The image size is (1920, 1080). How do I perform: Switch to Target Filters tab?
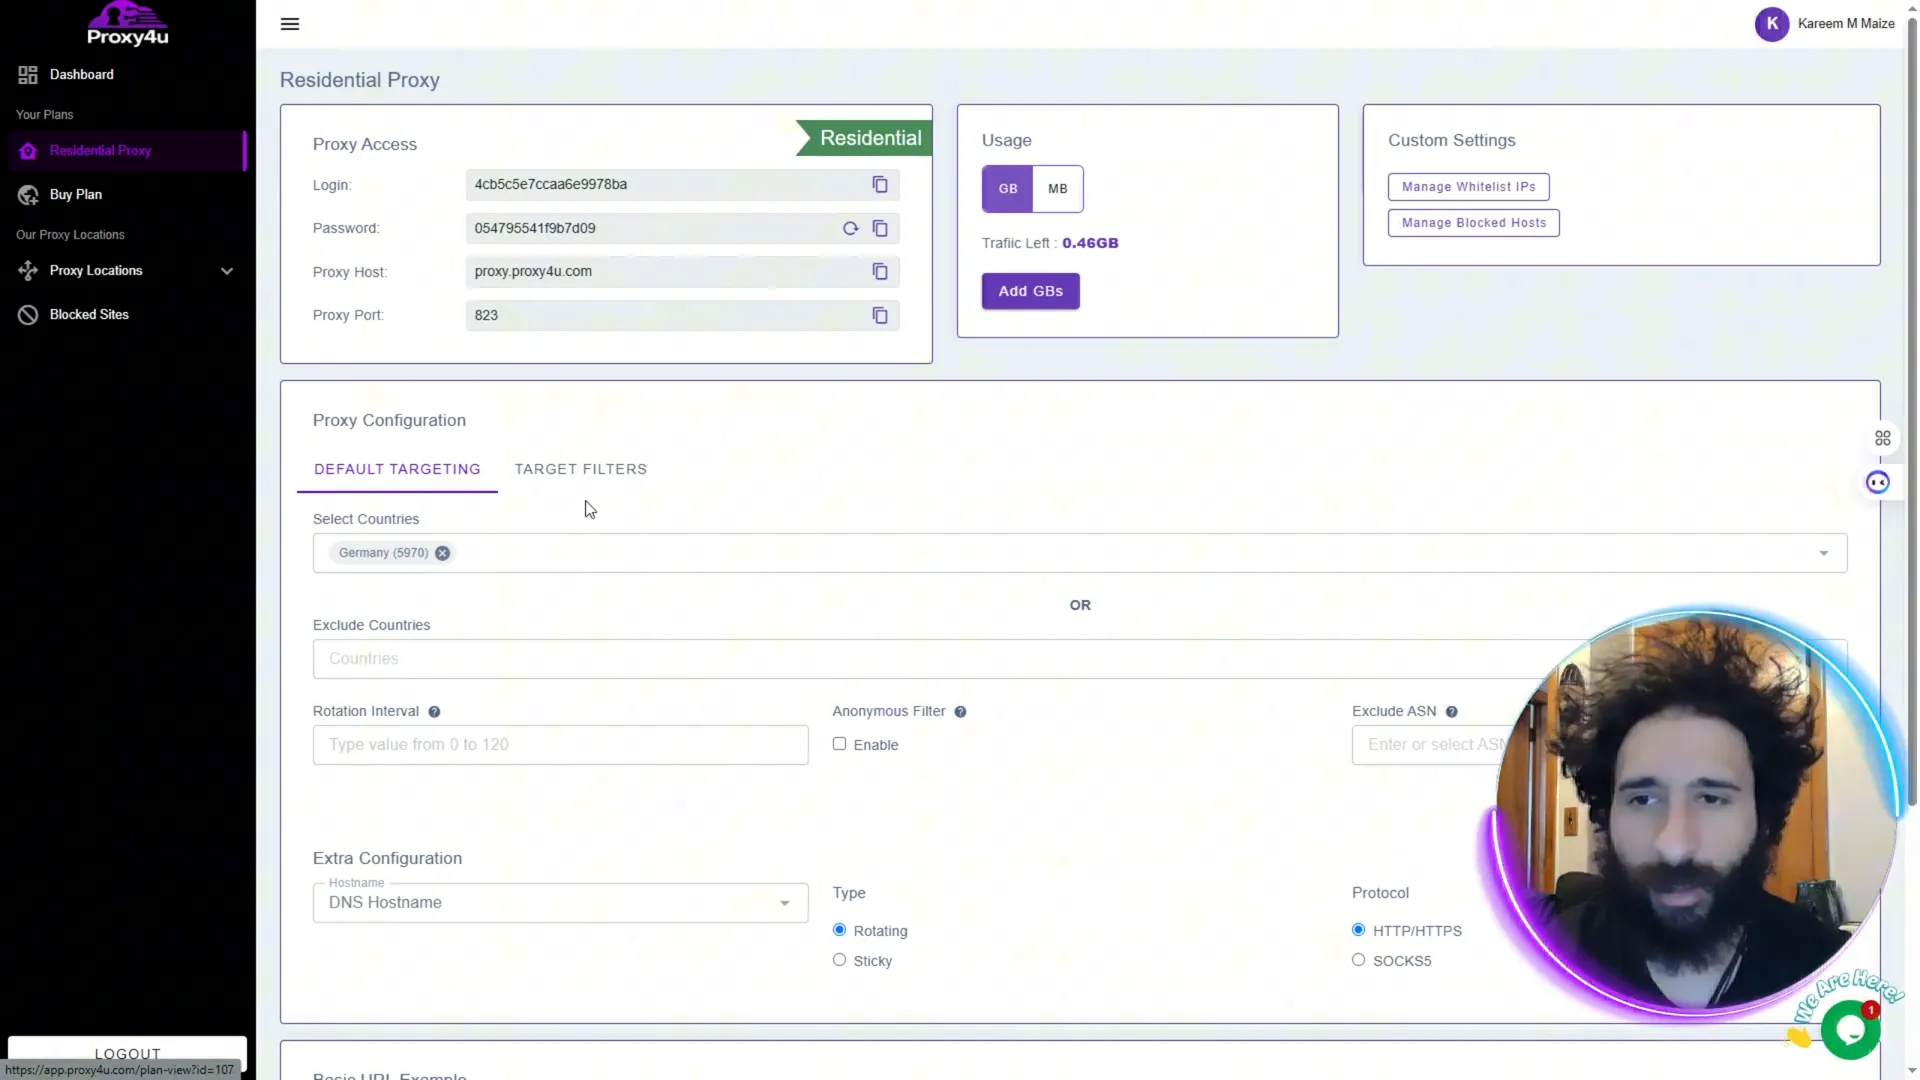click(580, 469)
